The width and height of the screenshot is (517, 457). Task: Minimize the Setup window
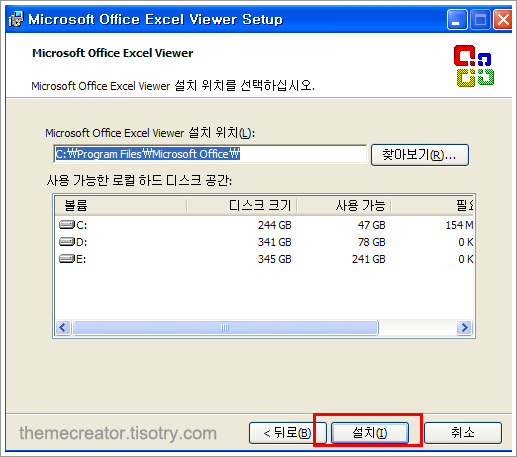[x=457, y=20]
